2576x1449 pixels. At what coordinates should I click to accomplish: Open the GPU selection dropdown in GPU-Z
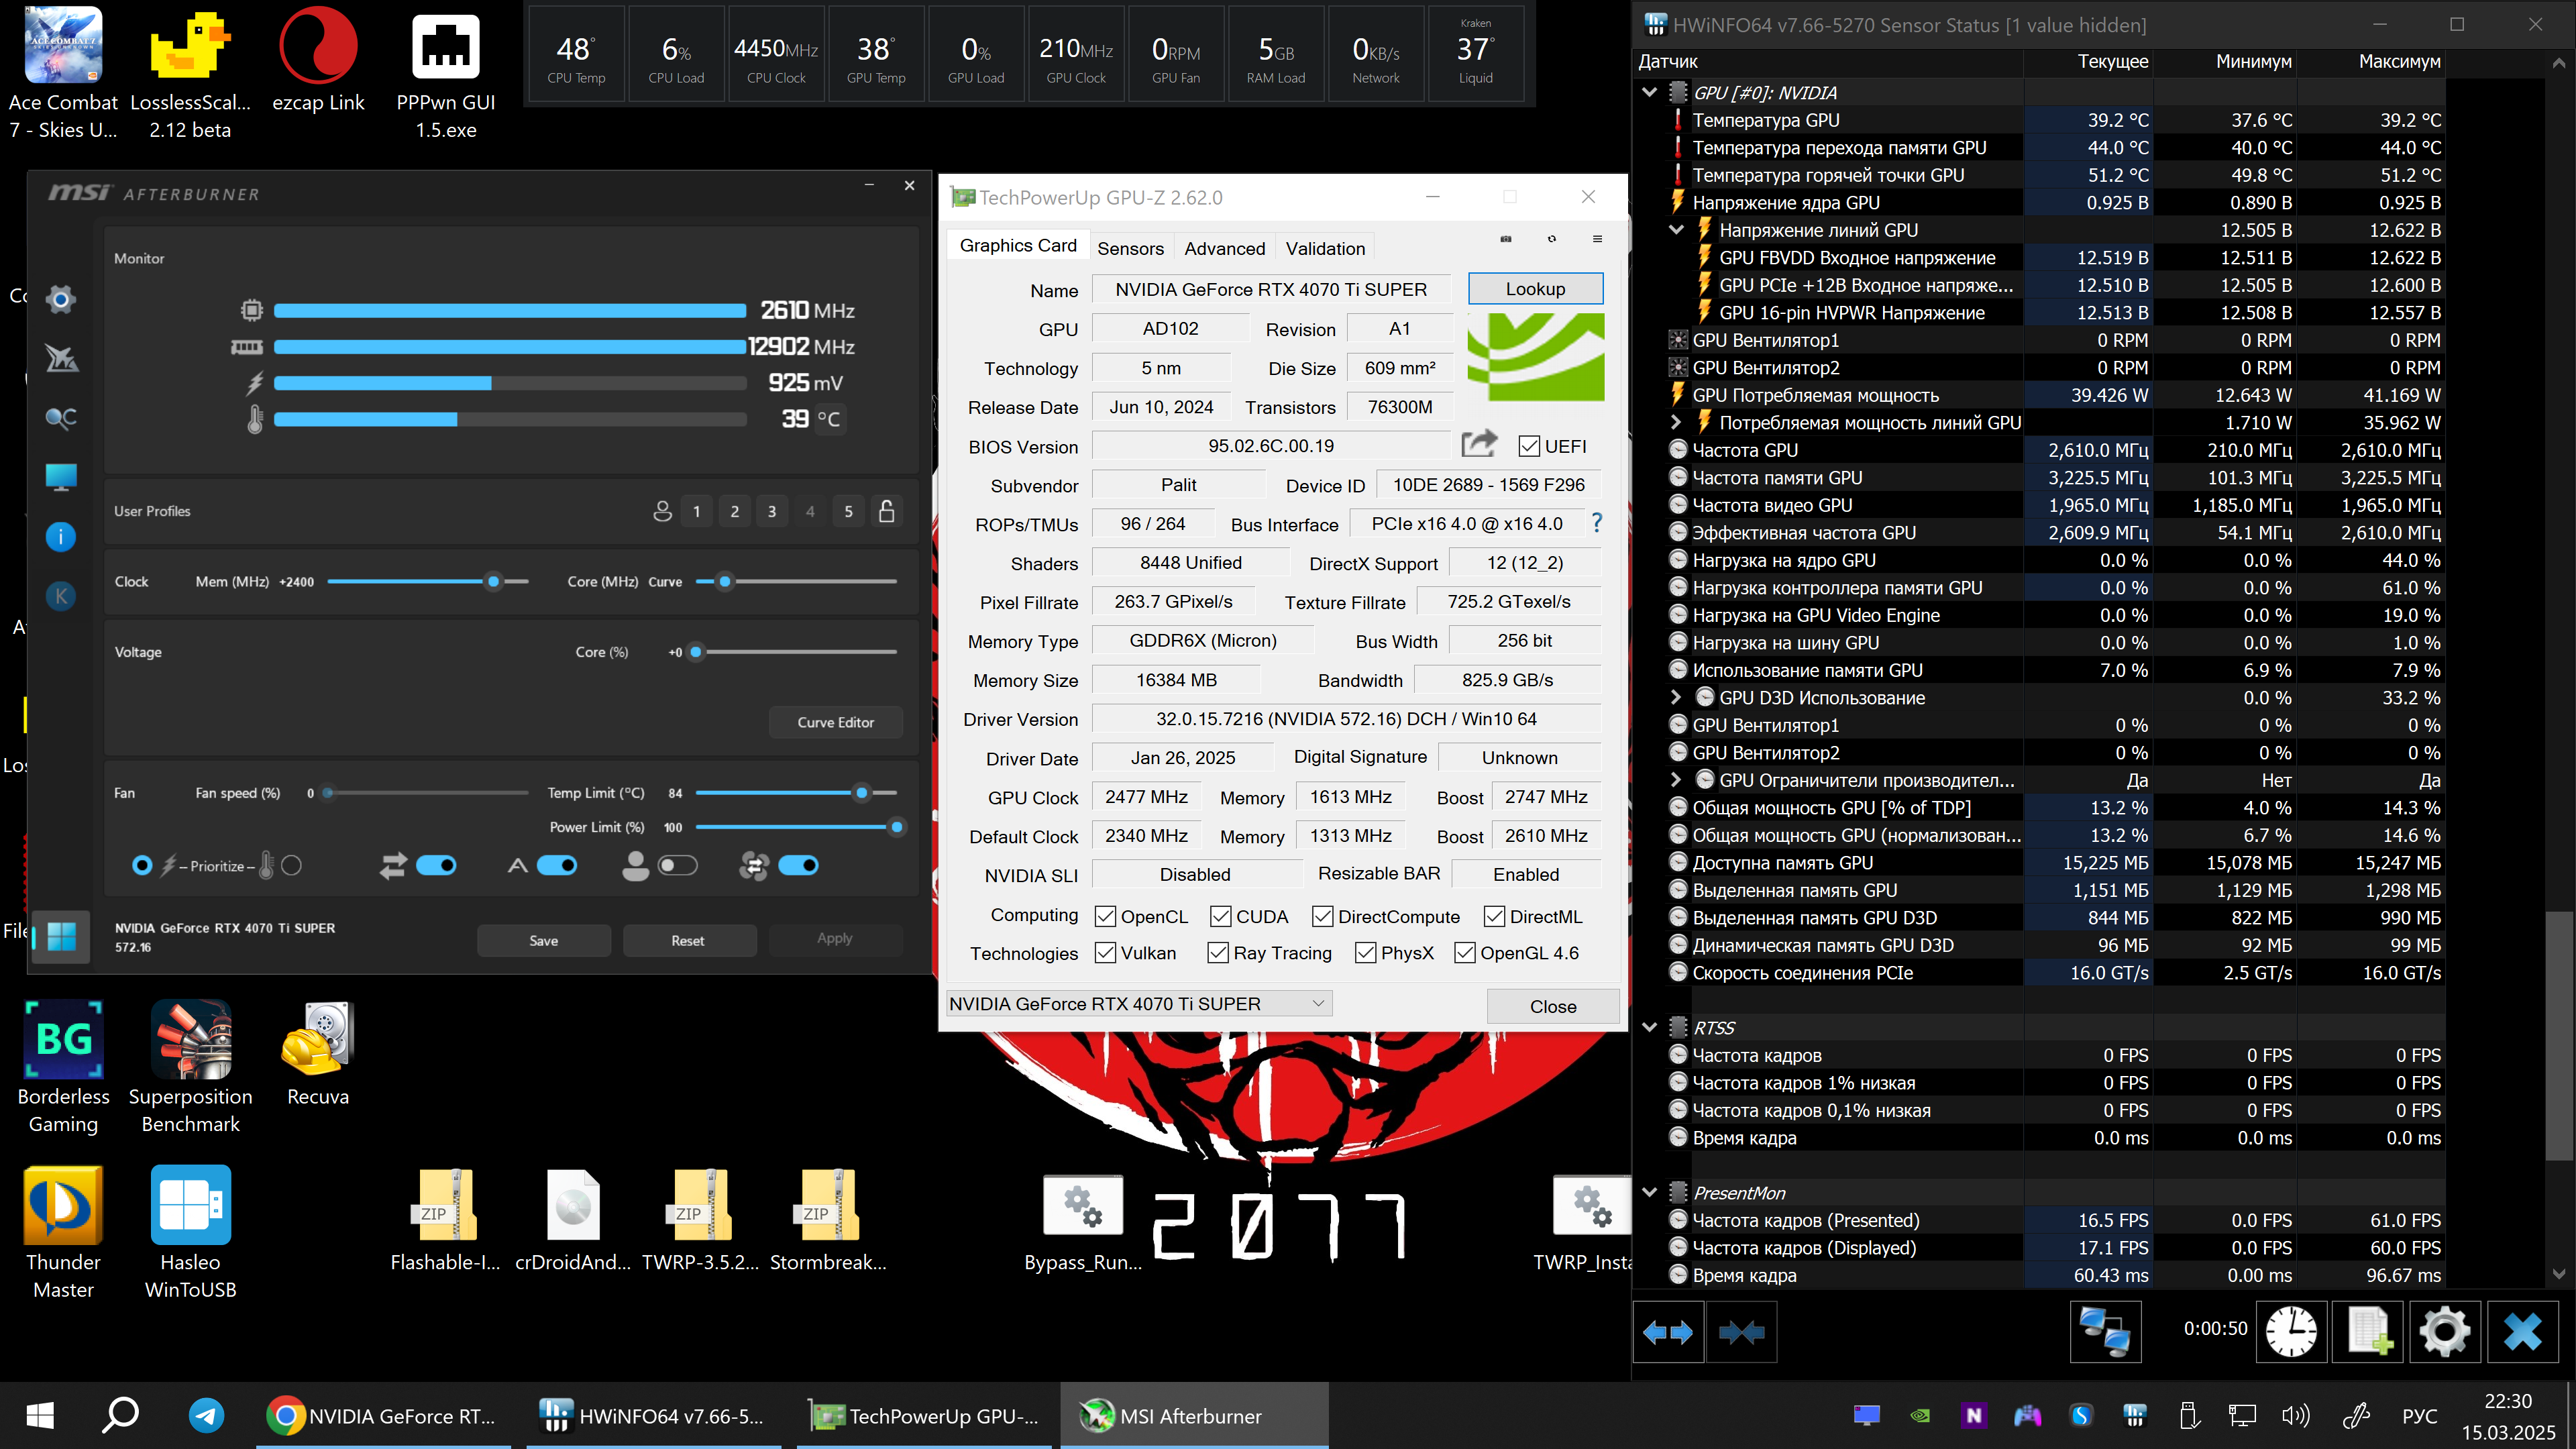[1317, 1003]
